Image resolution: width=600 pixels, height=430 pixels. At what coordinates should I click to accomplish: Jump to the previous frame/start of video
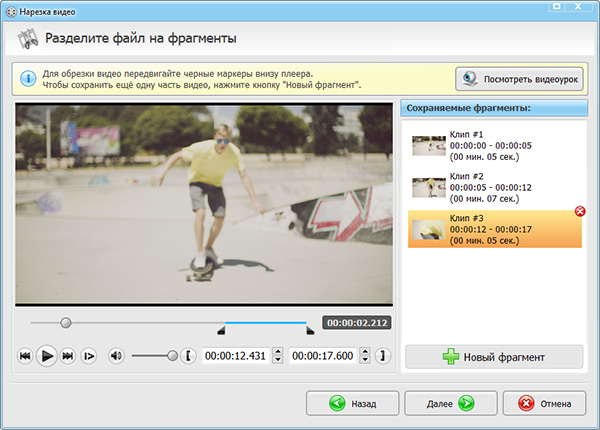coord(25,356)
